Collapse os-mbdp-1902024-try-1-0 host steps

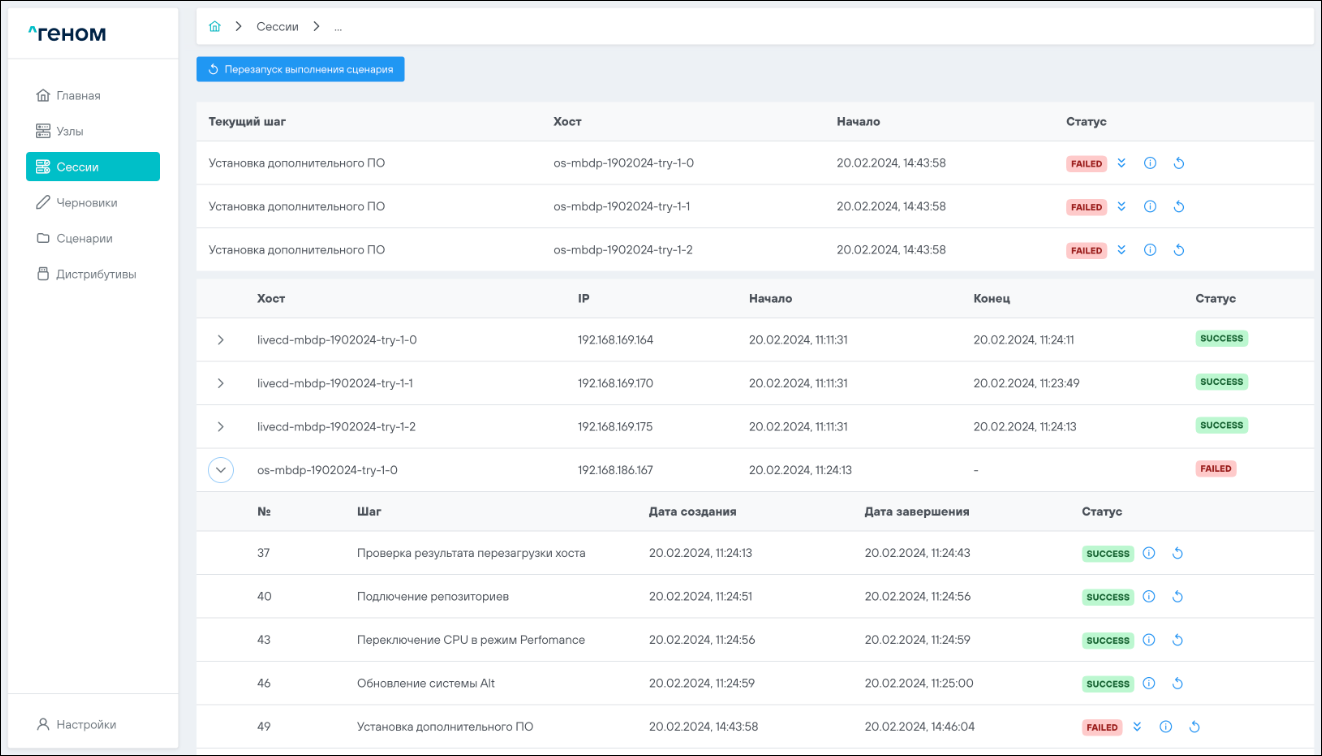(x=221, y=470)
